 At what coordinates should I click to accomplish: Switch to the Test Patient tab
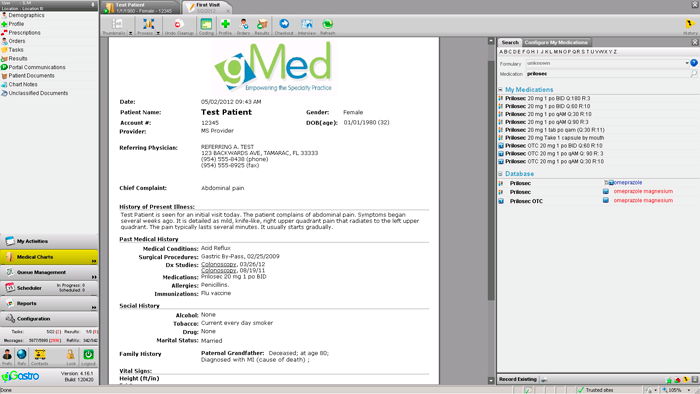[x=141, y=8]
